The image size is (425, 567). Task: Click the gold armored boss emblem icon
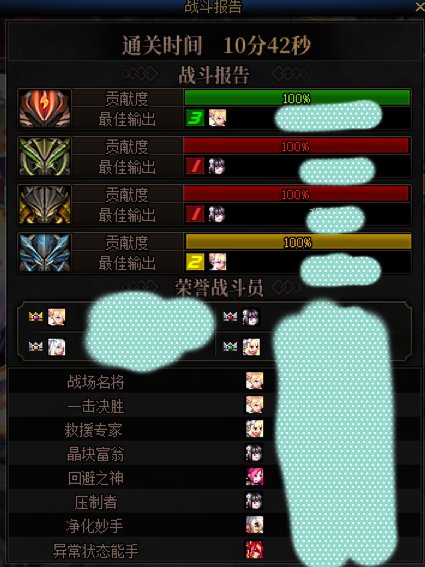coord(44,204)
